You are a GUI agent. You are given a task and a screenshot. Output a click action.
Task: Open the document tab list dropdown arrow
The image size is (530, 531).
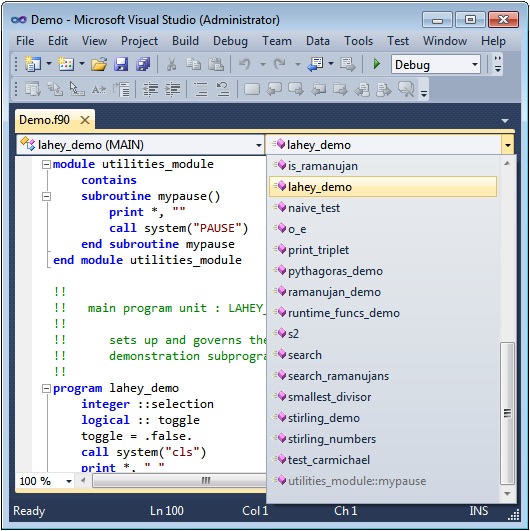(x=505, y=121)
